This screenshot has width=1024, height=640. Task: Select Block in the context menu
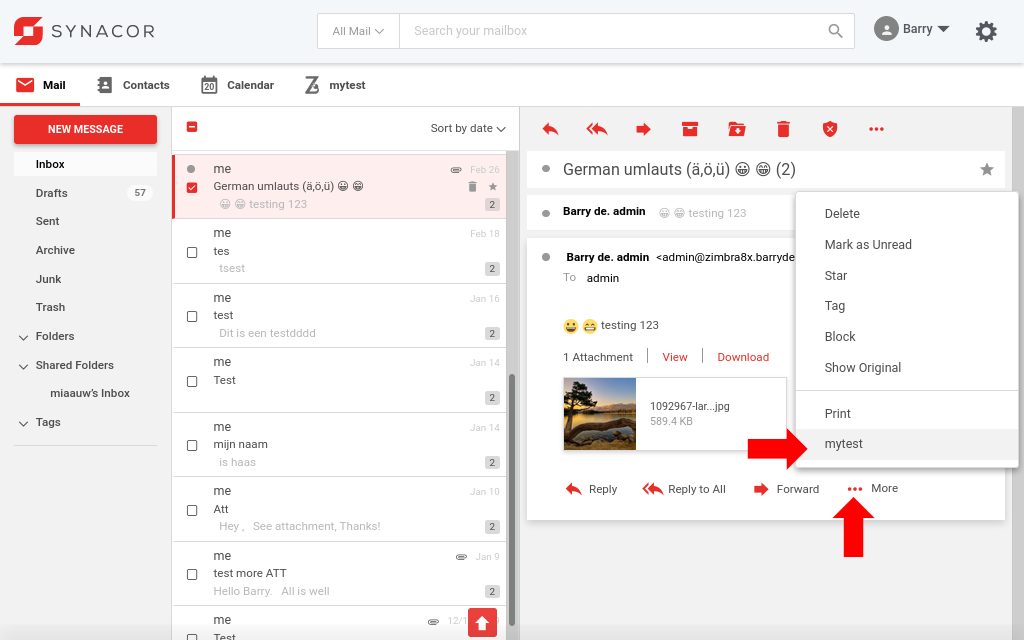pos(907,336)
